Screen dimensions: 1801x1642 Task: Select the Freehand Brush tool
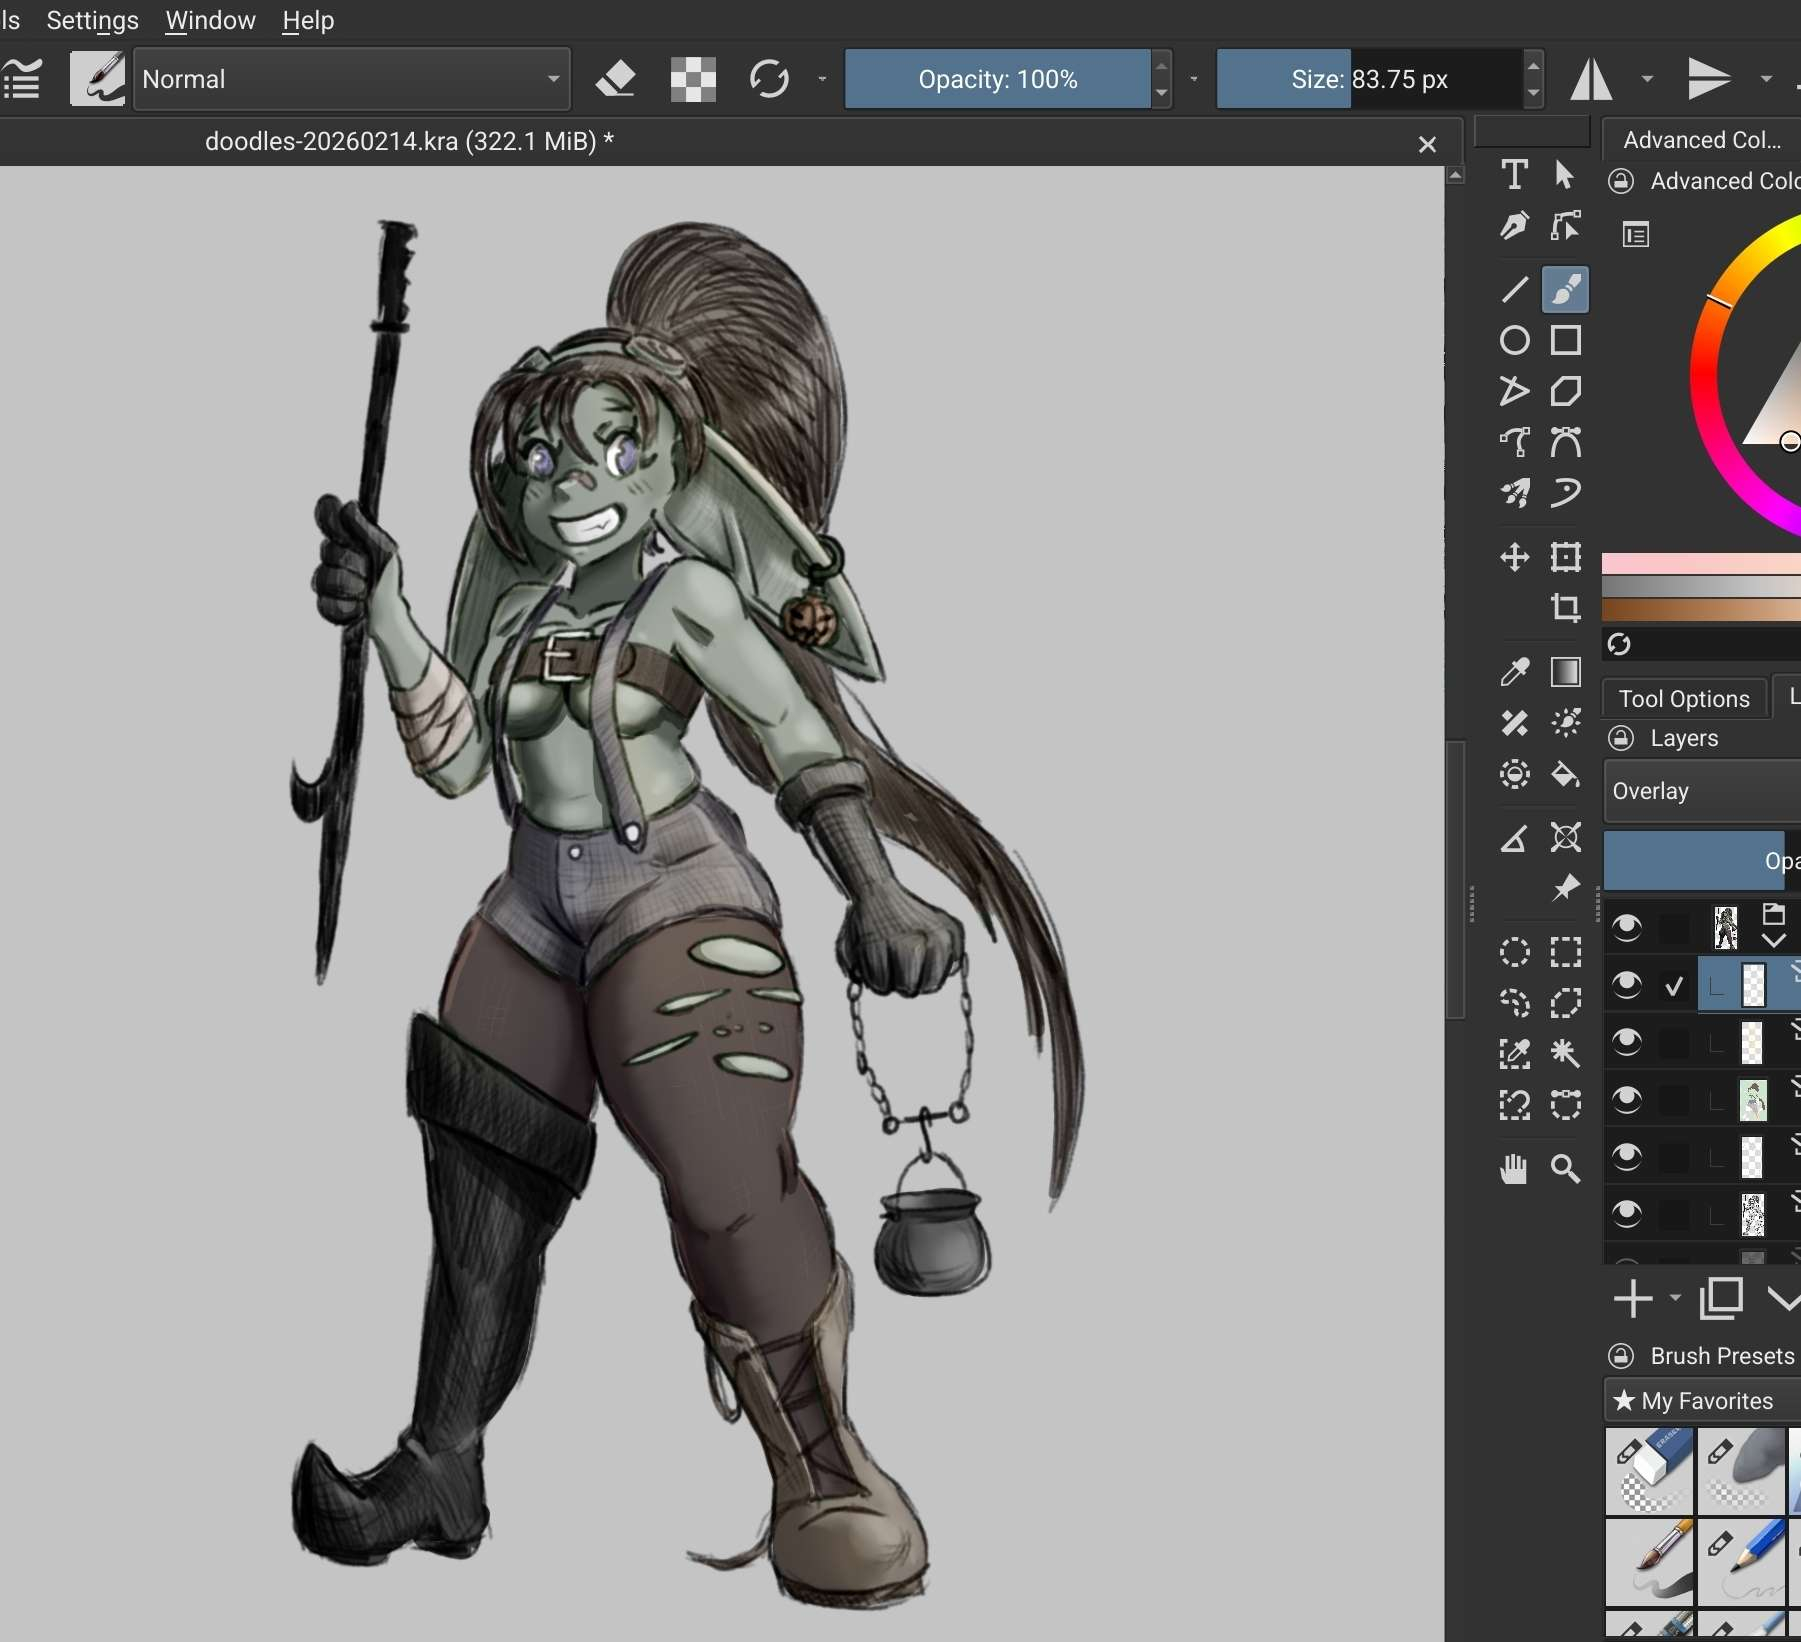(x=1565, y=290)
